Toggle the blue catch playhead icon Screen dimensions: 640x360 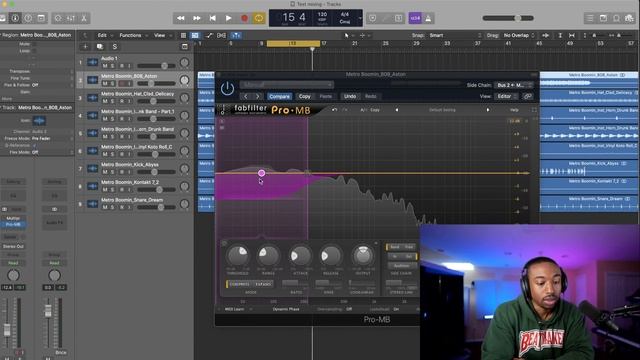pyautogui.click(x=236, y=36)
